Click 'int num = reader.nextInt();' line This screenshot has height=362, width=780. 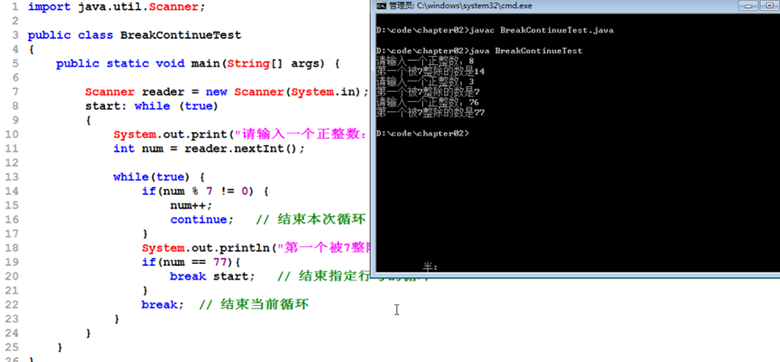(x=209, y=149)
